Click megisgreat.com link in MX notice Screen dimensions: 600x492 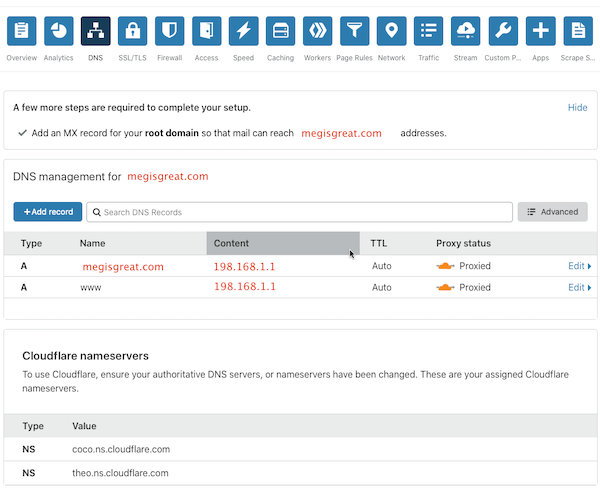click(x=341, y=133)
